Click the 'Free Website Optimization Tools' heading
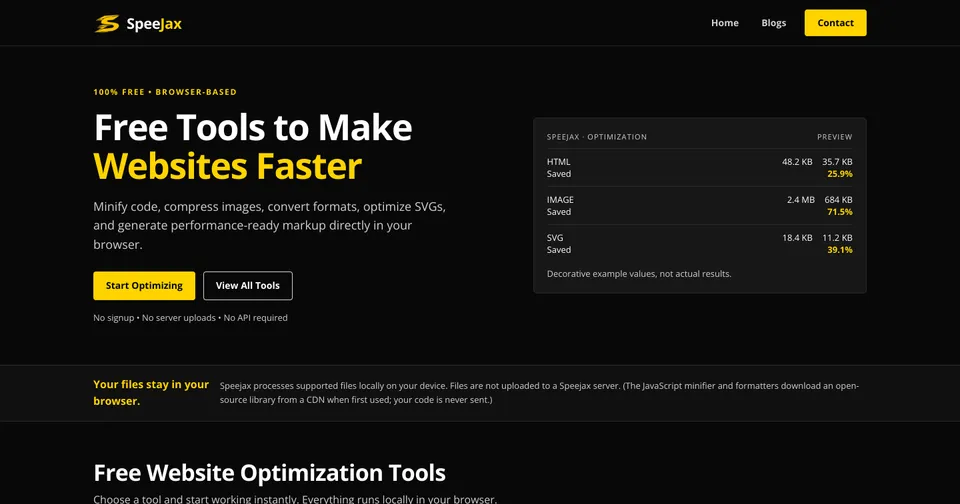 [269, 473]
